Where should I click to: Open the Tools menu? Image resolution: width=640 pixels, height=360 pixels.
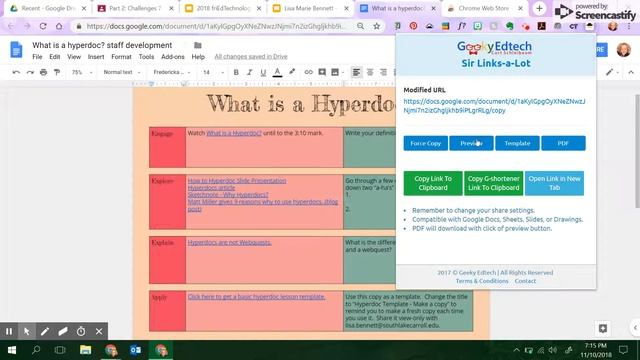[x=146, y=57]
